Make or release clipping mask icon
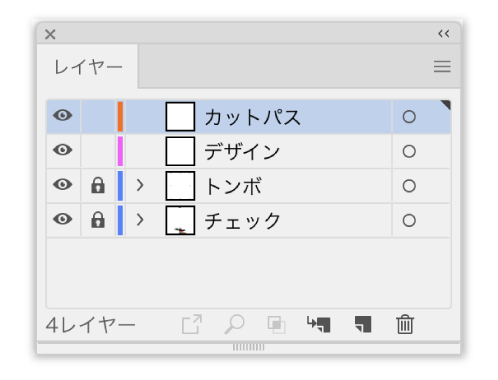This screenshot has width=498, height=380. tap(276, 324)
